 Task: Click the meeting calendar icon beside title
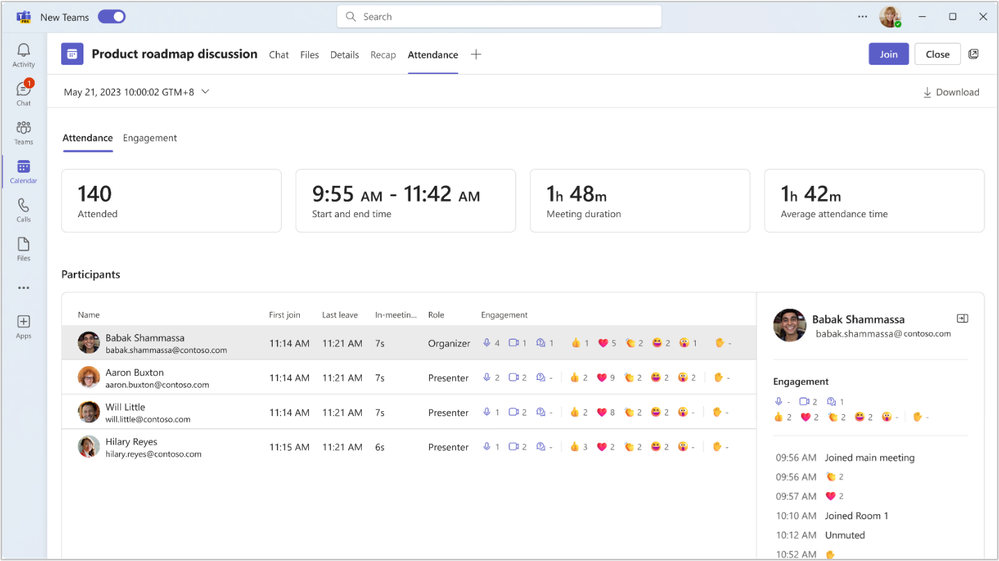coord(72,54)
